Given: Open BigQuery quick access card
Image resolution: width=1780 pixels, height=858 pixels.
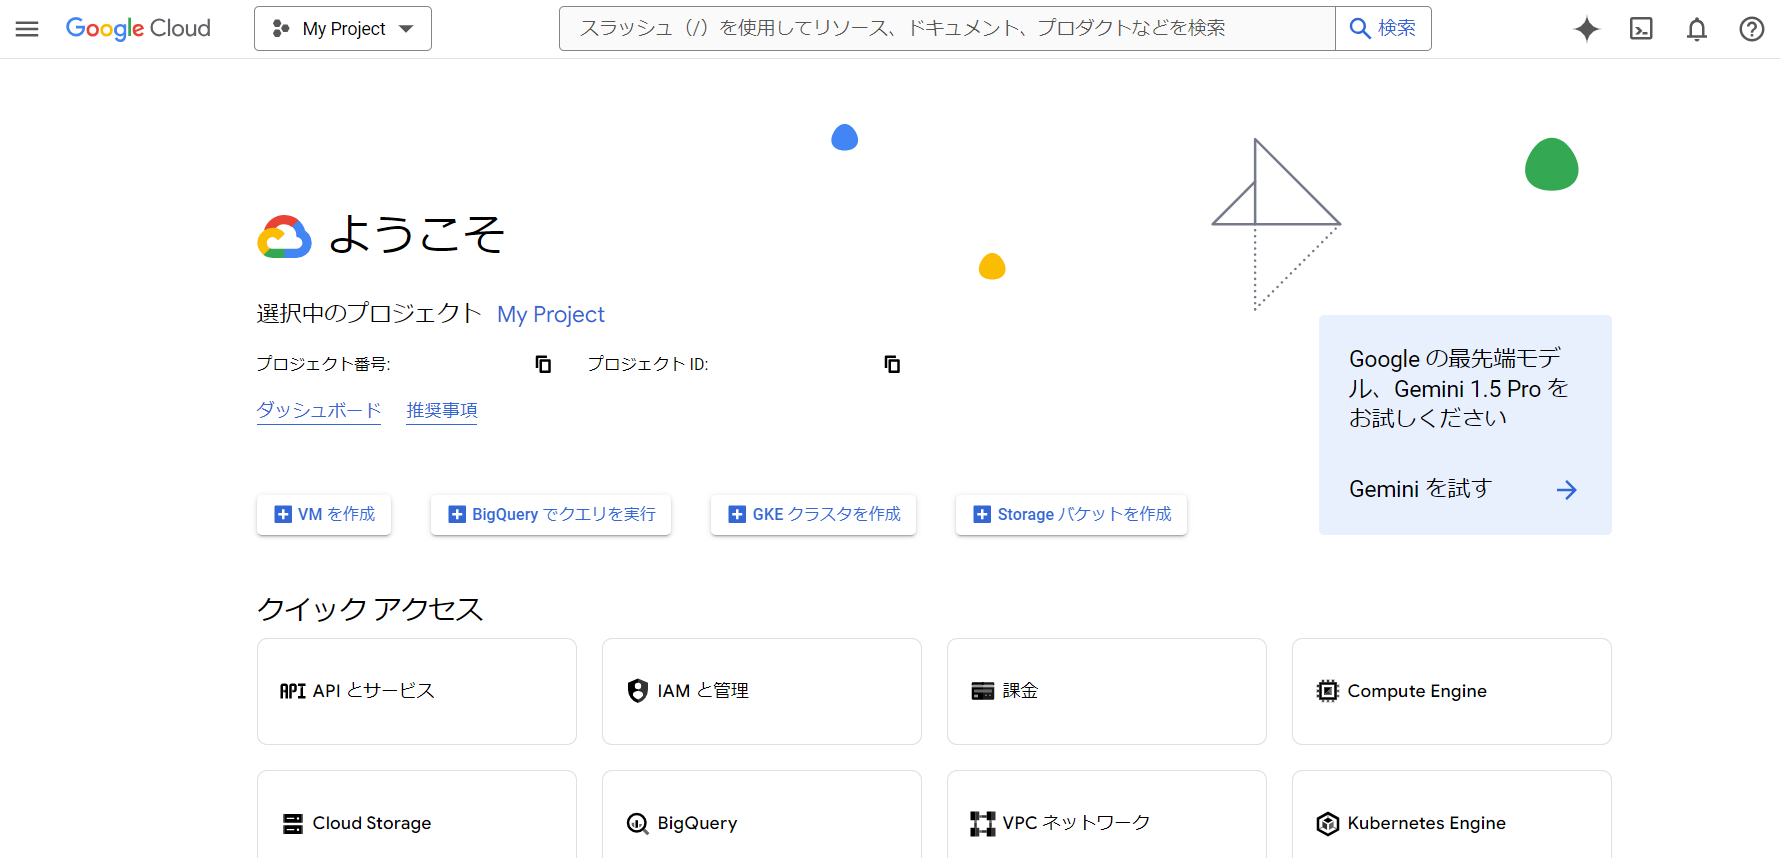Looking at the screenshot, I should (762, 815).
